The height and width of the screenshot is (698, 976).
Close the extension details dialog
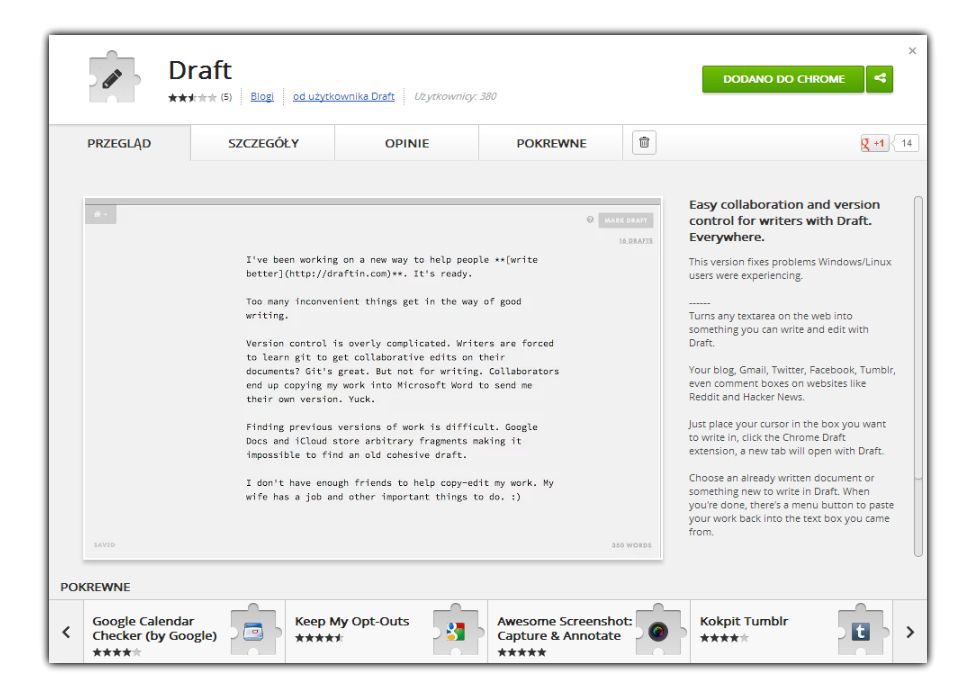coord(913,50)
